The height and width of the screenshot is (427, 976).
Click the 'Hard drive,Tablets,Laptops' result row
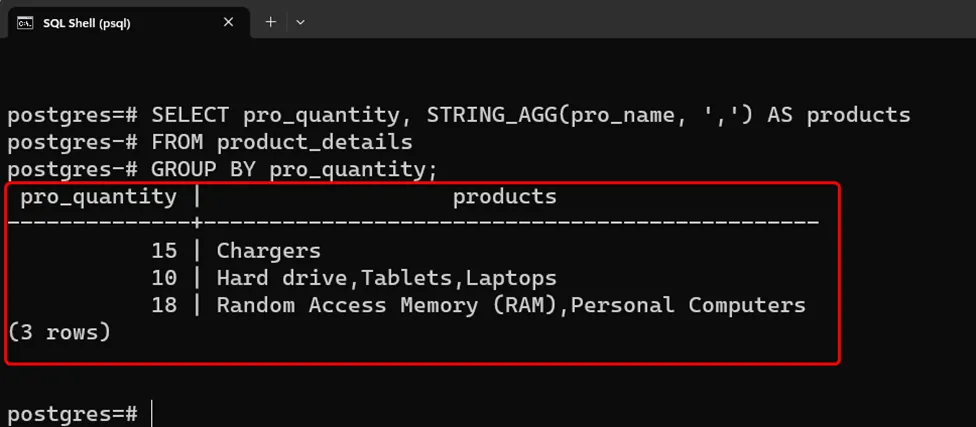click(386, 278)
